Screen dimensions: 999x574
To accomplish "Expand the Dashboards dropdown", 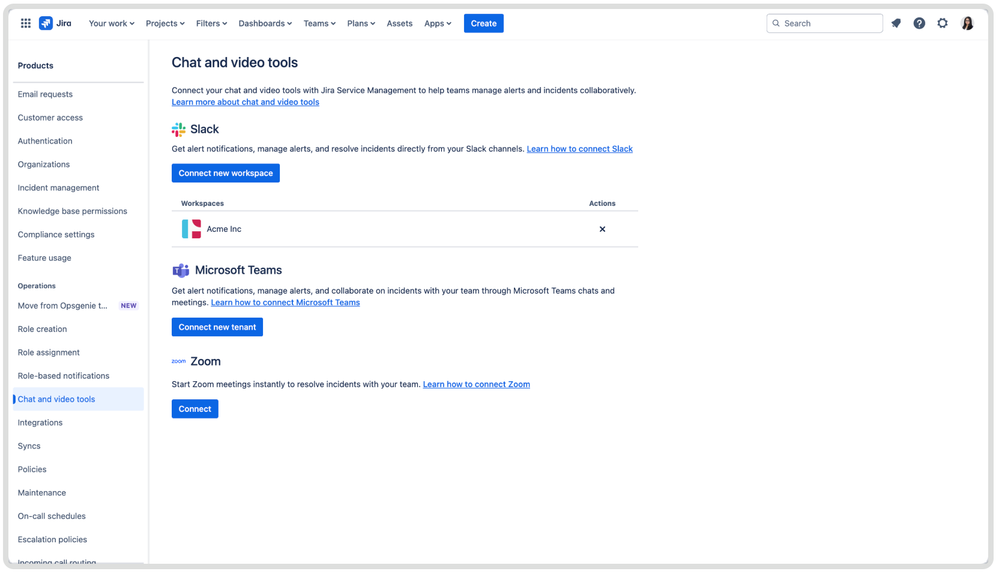I will (265, 24).
